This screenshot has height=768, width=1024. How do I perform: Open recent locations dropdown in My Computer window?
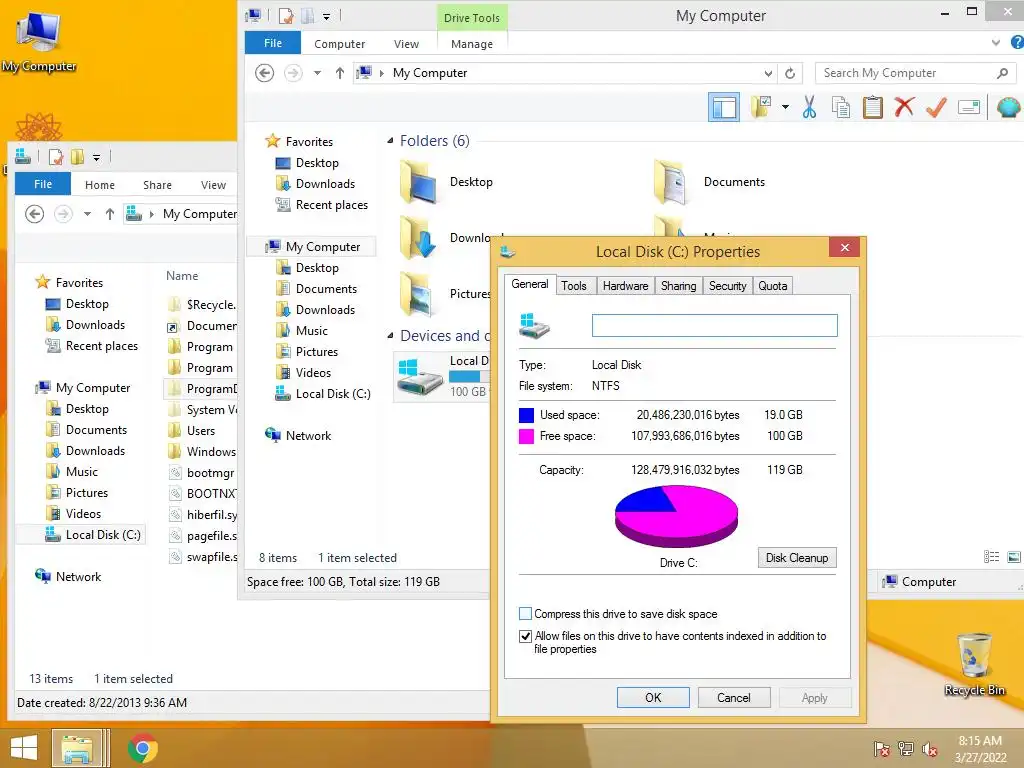(317, 73)
